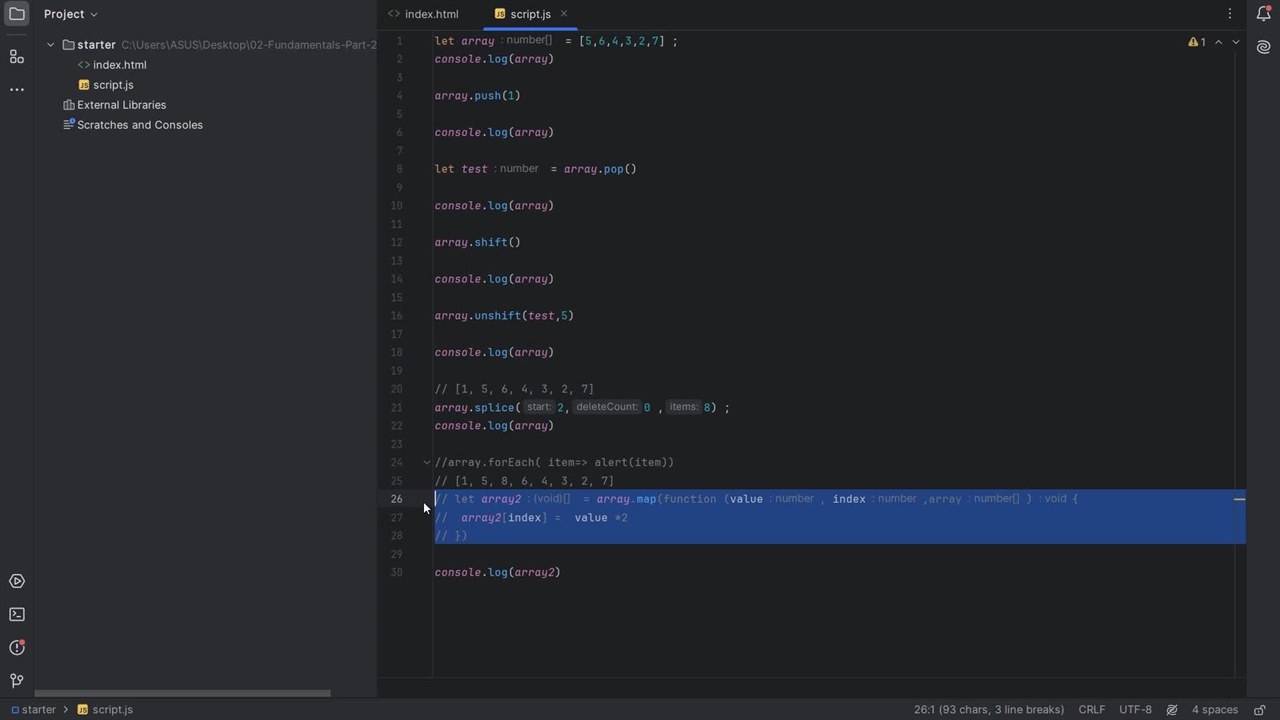Close the script.js editor tab
The height and width of the screenshot is (720, 1280).
coord(563,14)
